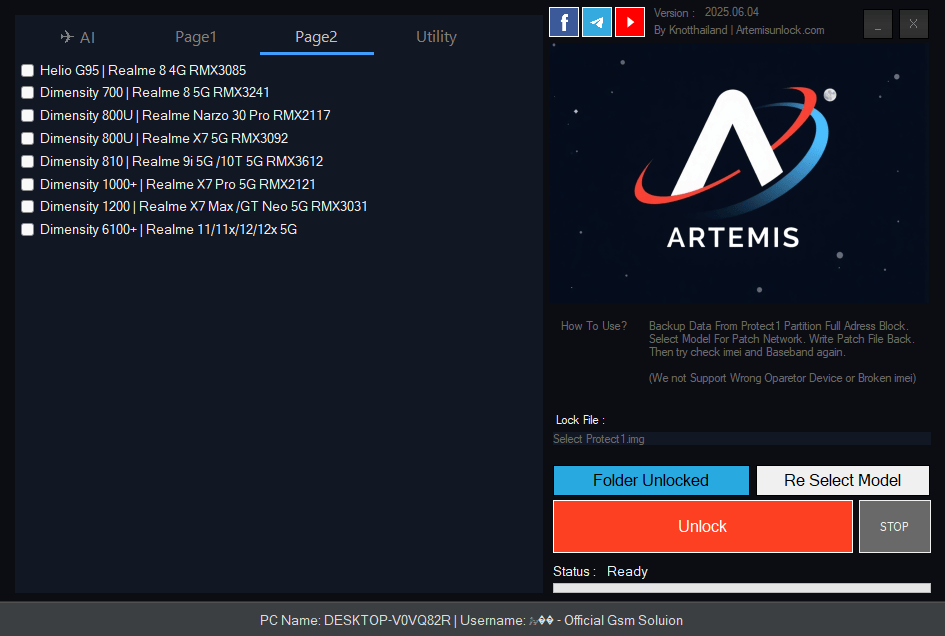
Task: Enable Dimensity 6100+ Realme 11 5G option
Action: 27,229
